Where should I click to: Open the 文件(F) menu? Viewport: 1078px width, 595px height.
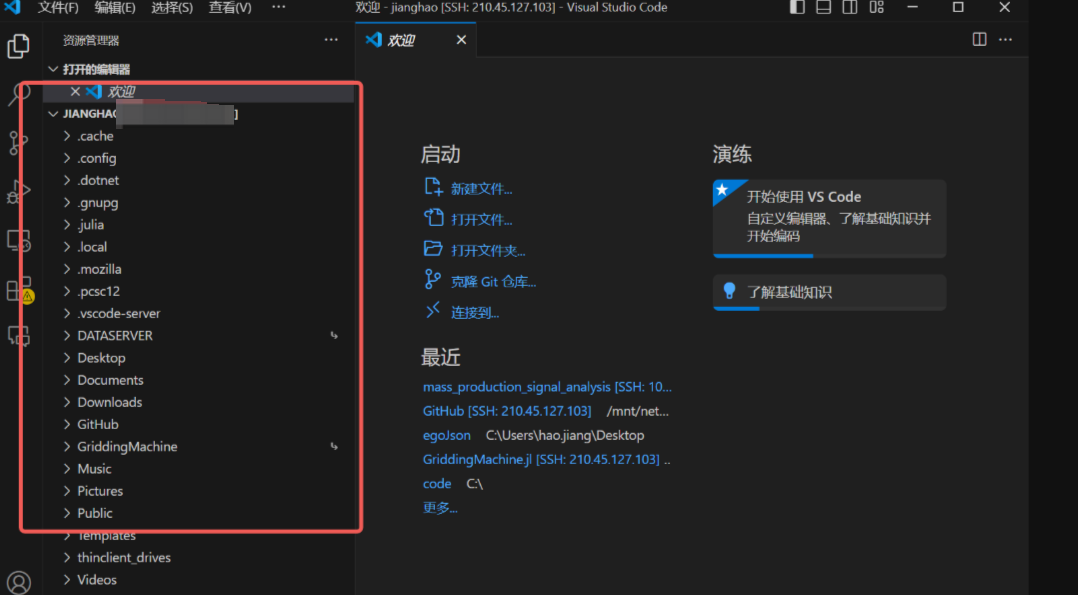click(x=58, y=8)
